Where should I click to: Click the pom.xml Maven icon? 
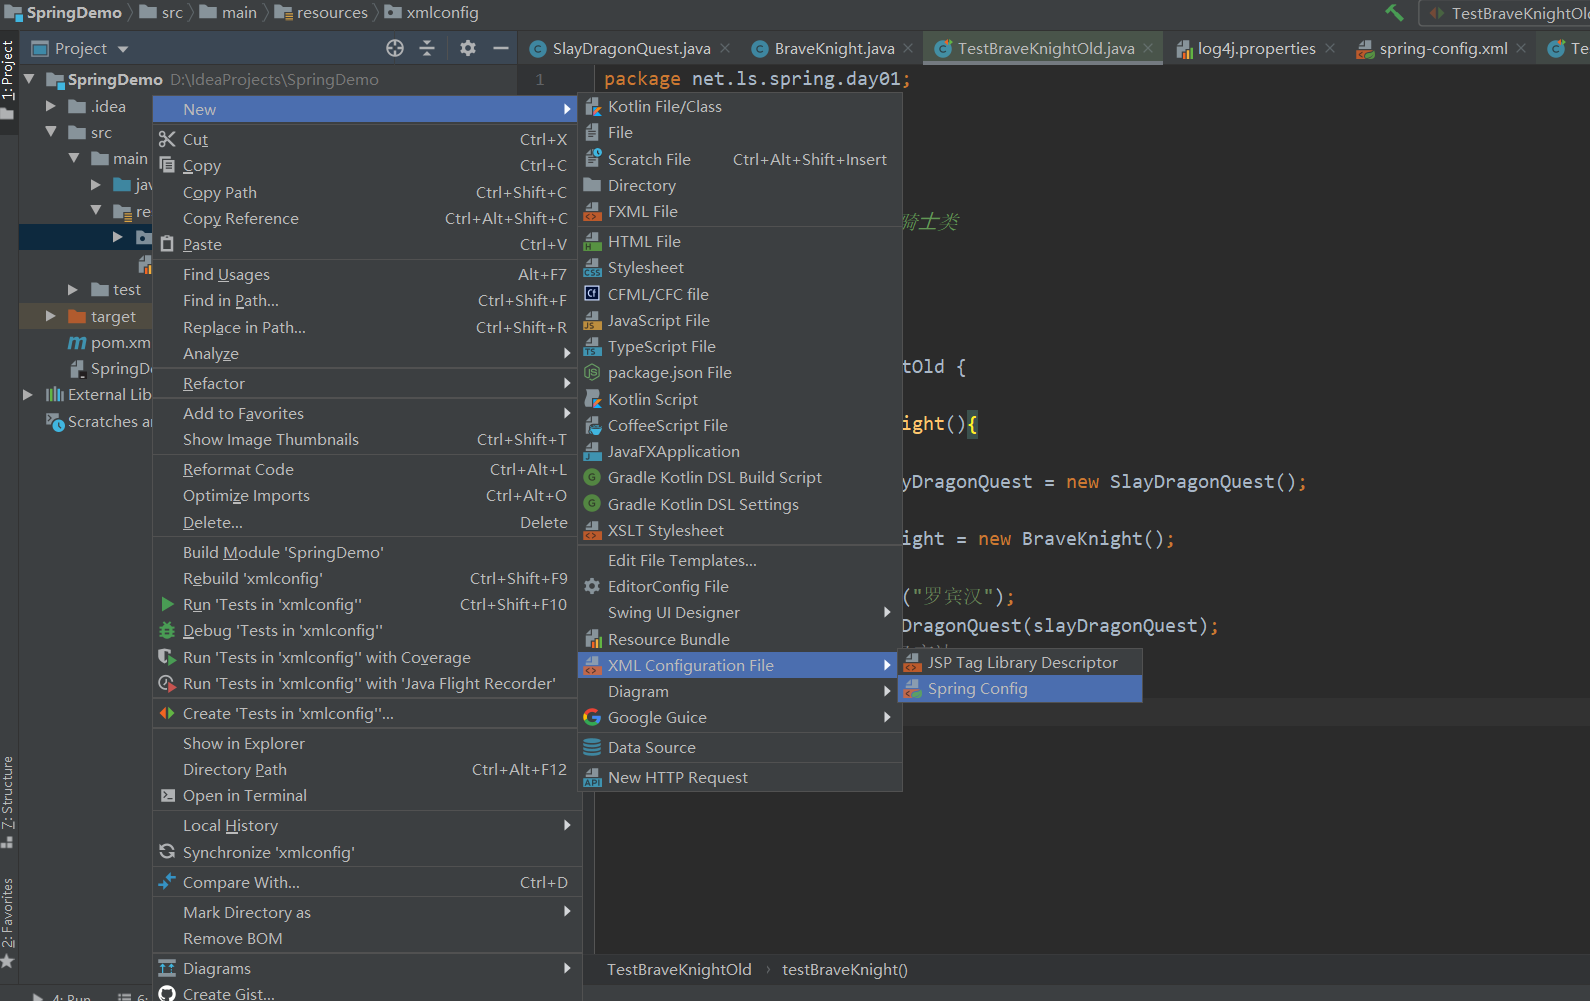point(76,342)
